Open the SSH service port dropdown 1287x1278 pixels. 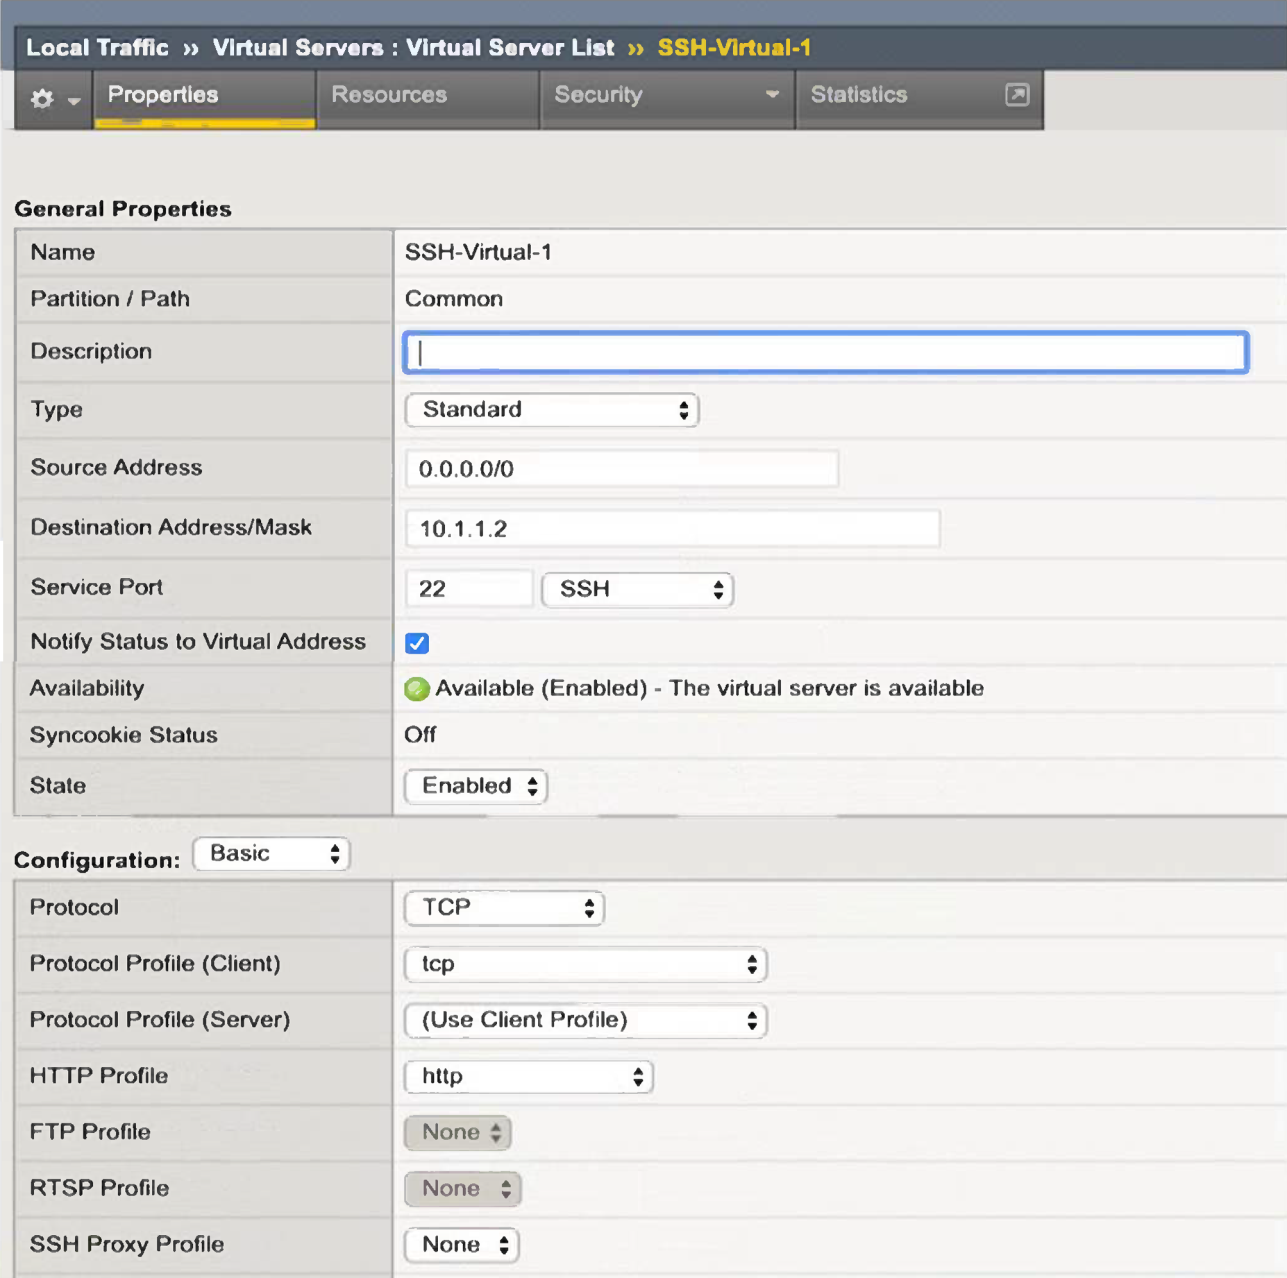pyautogui.click(x=637, y=590)
